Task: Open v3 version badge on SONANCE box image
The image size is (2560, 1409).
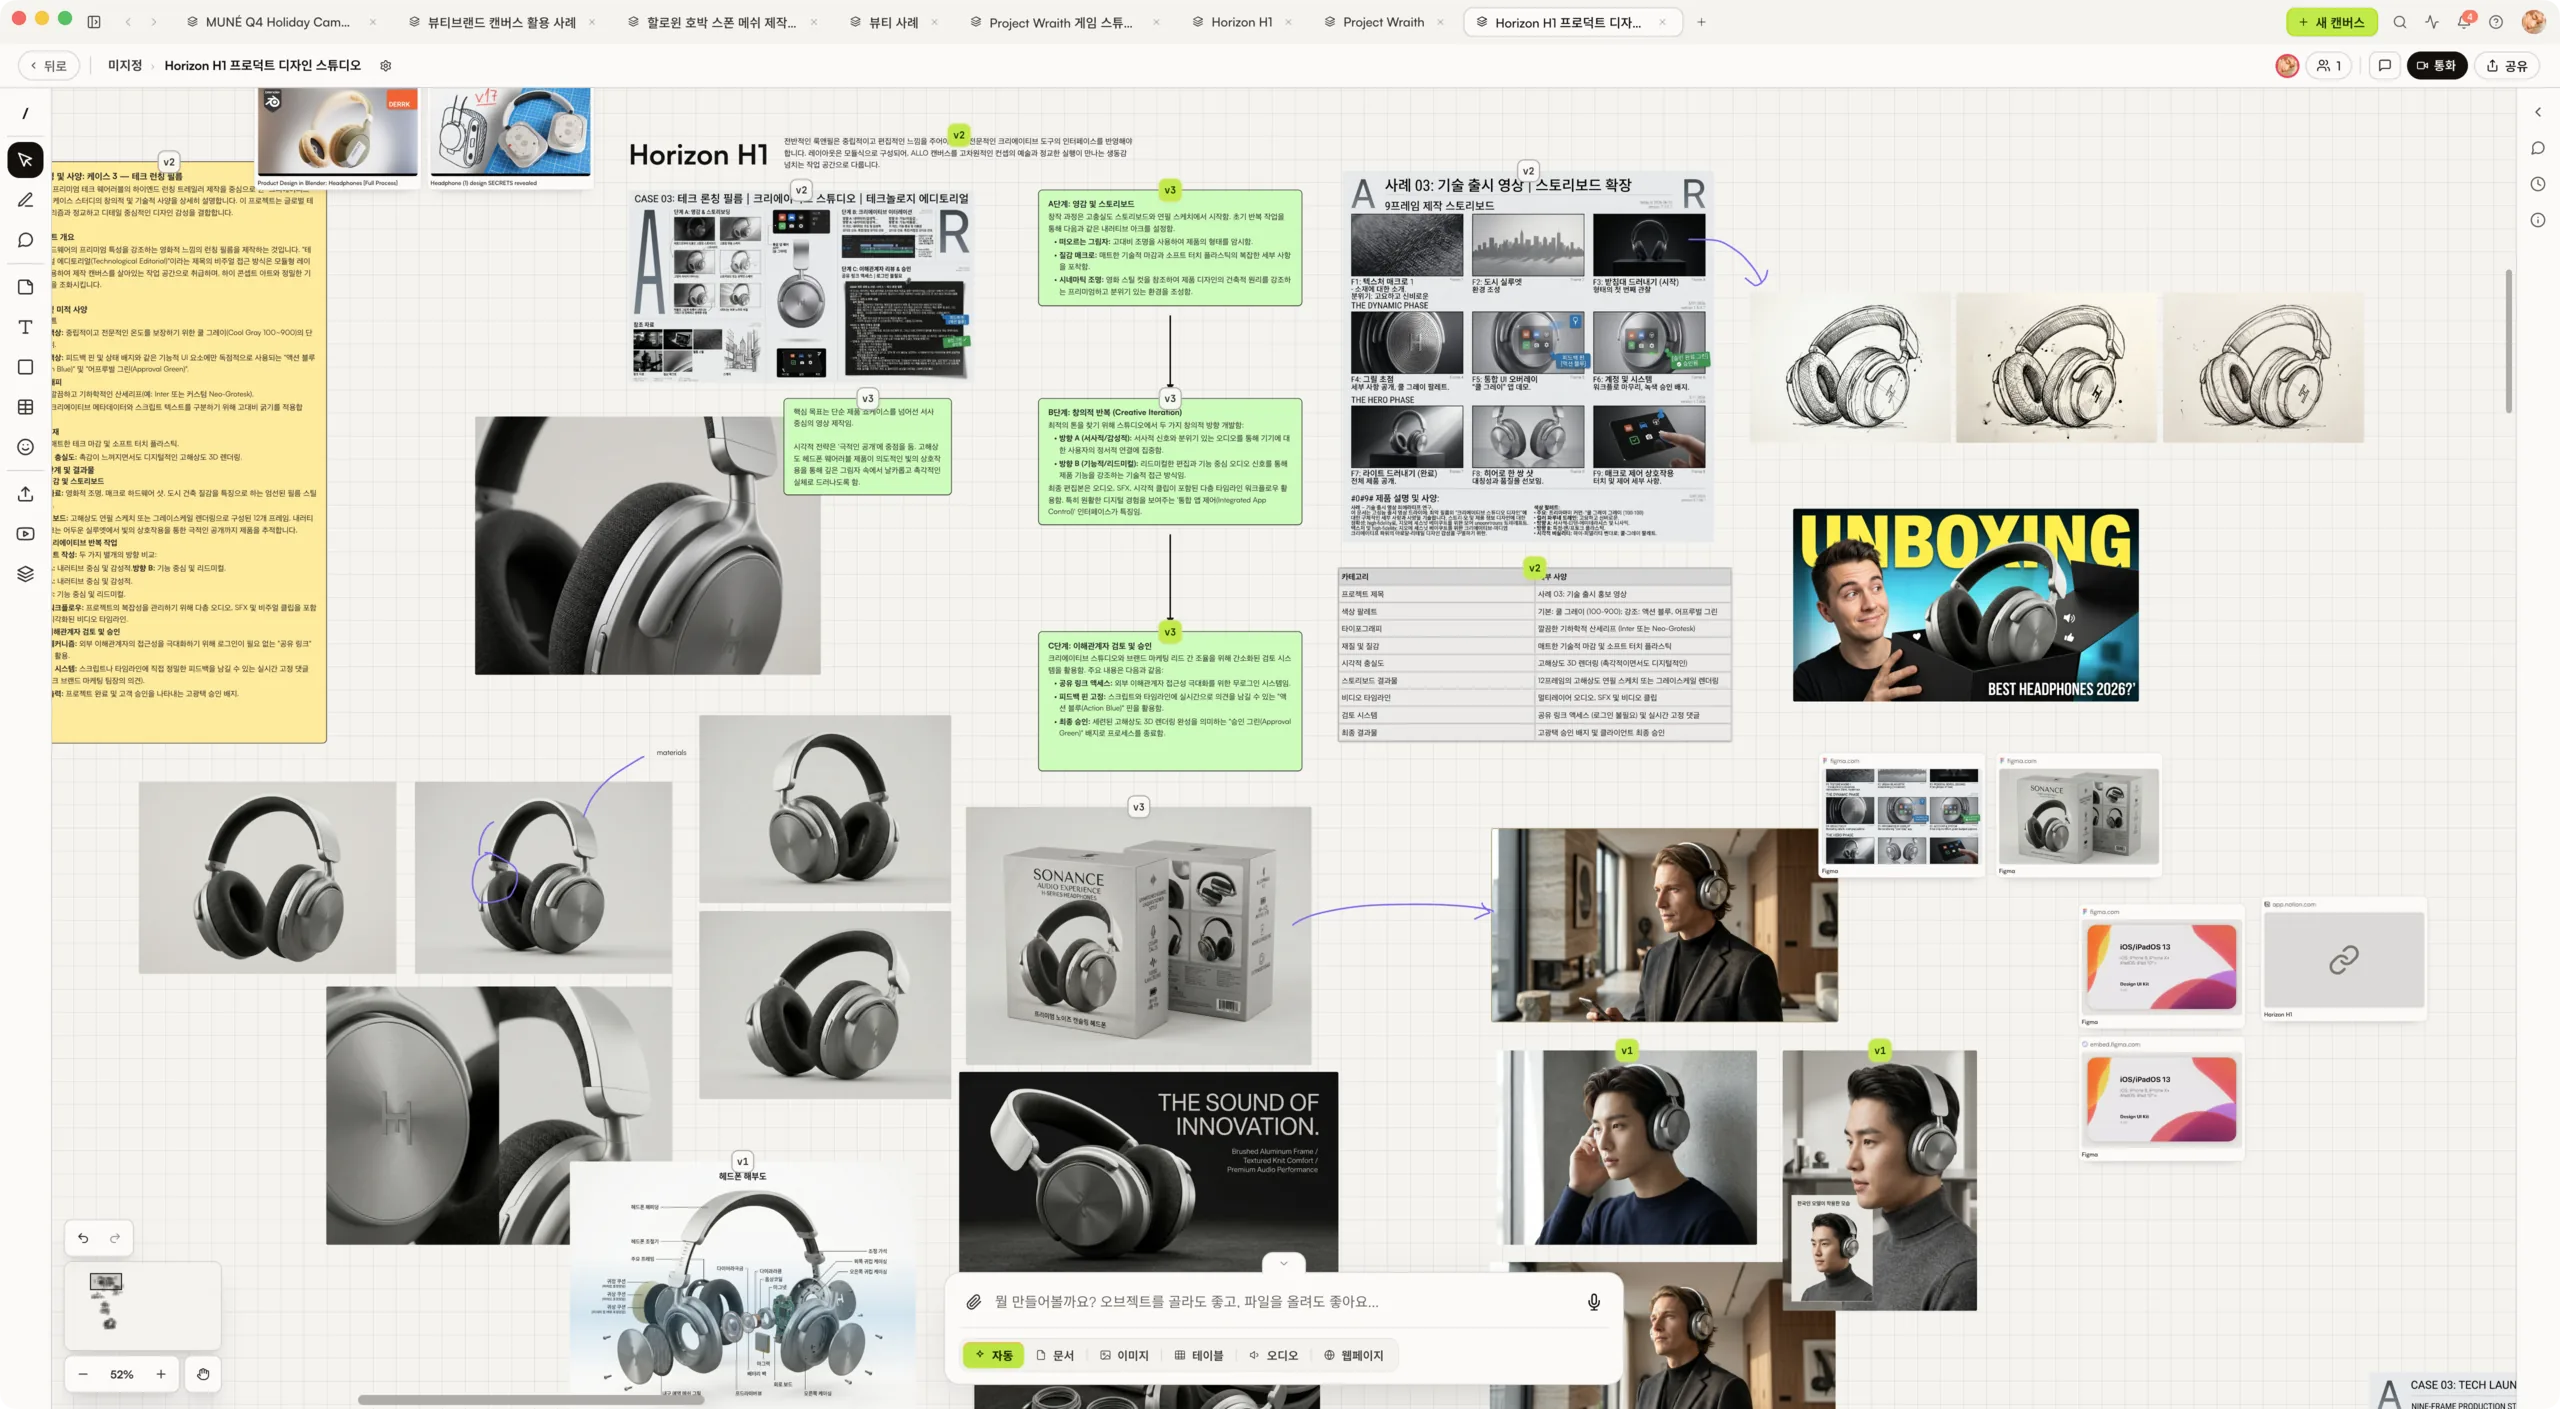Action: click(1138, 808)
